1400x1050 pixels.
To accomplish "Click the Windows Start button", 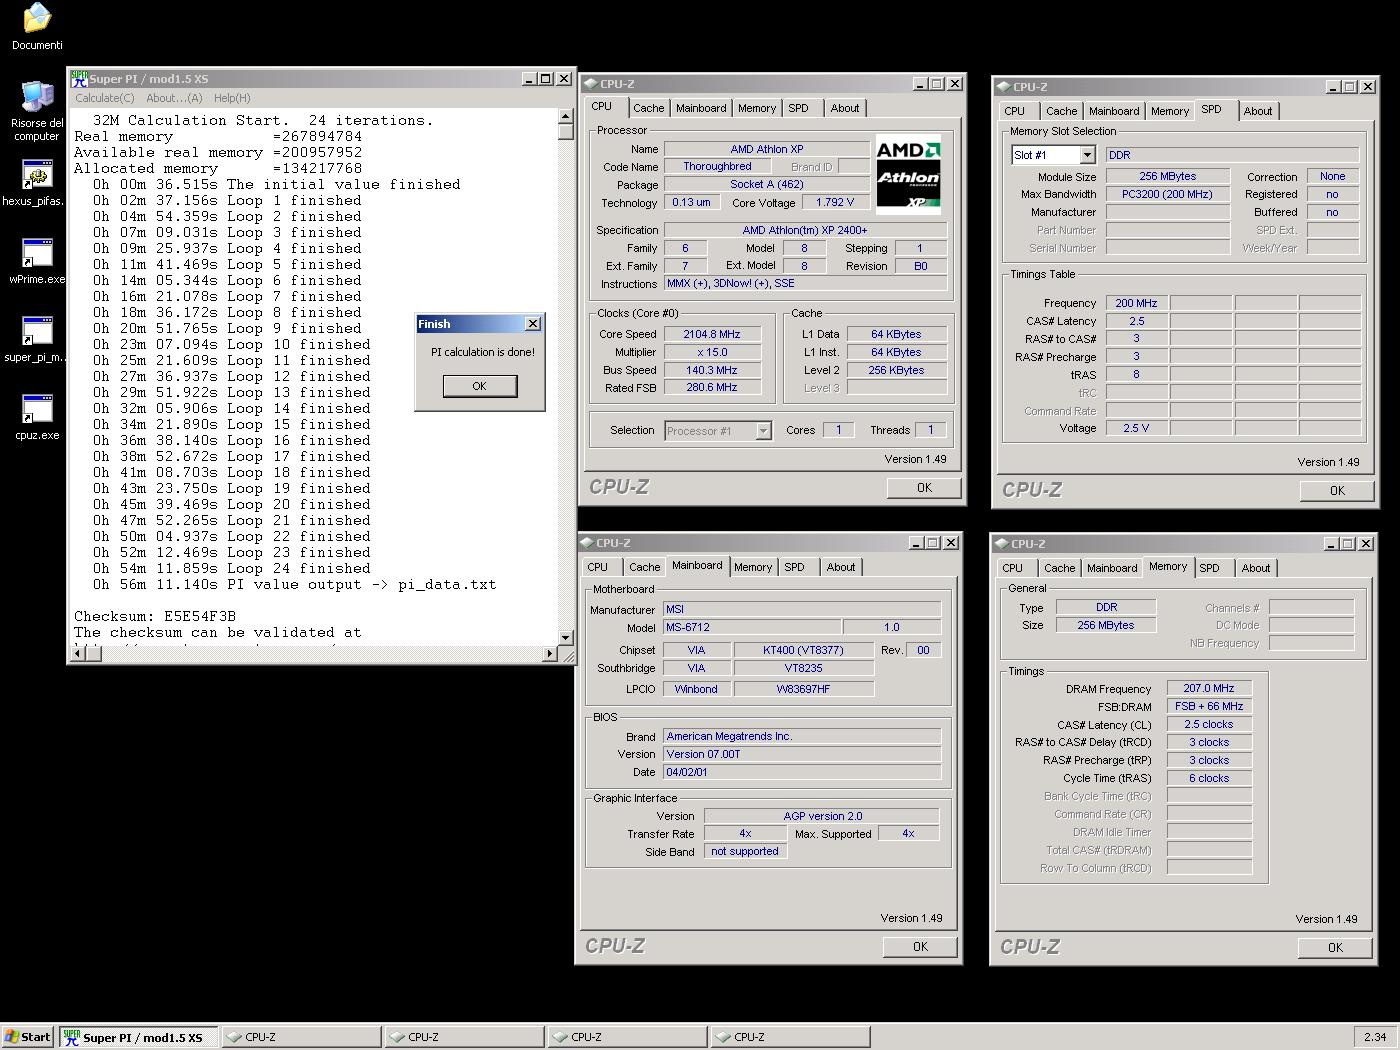I will tap(27, 1037).
